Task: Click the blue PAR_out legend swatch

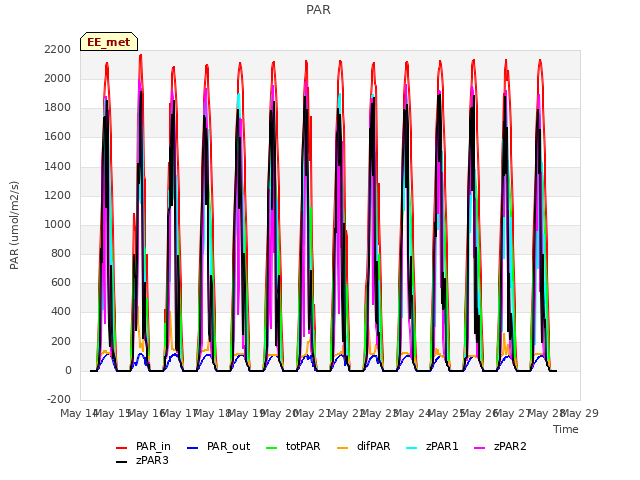Action: (192, 448)
